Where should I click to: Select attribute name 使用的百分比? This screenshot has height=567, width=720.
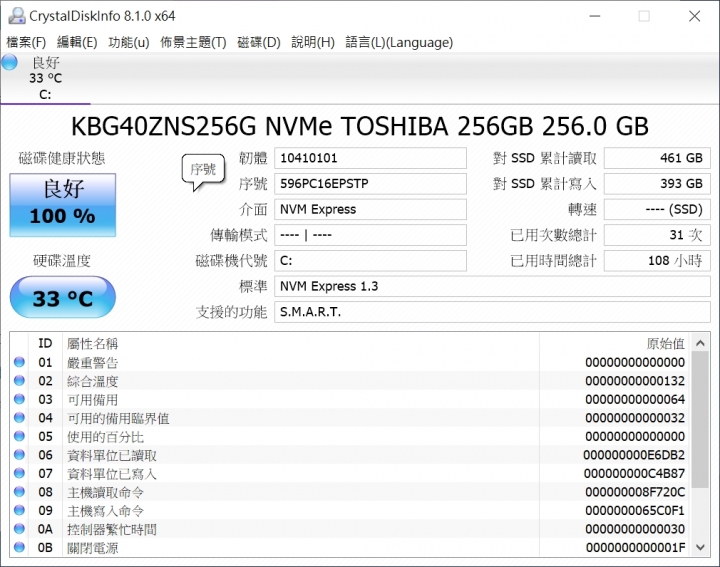pos(106,437)
